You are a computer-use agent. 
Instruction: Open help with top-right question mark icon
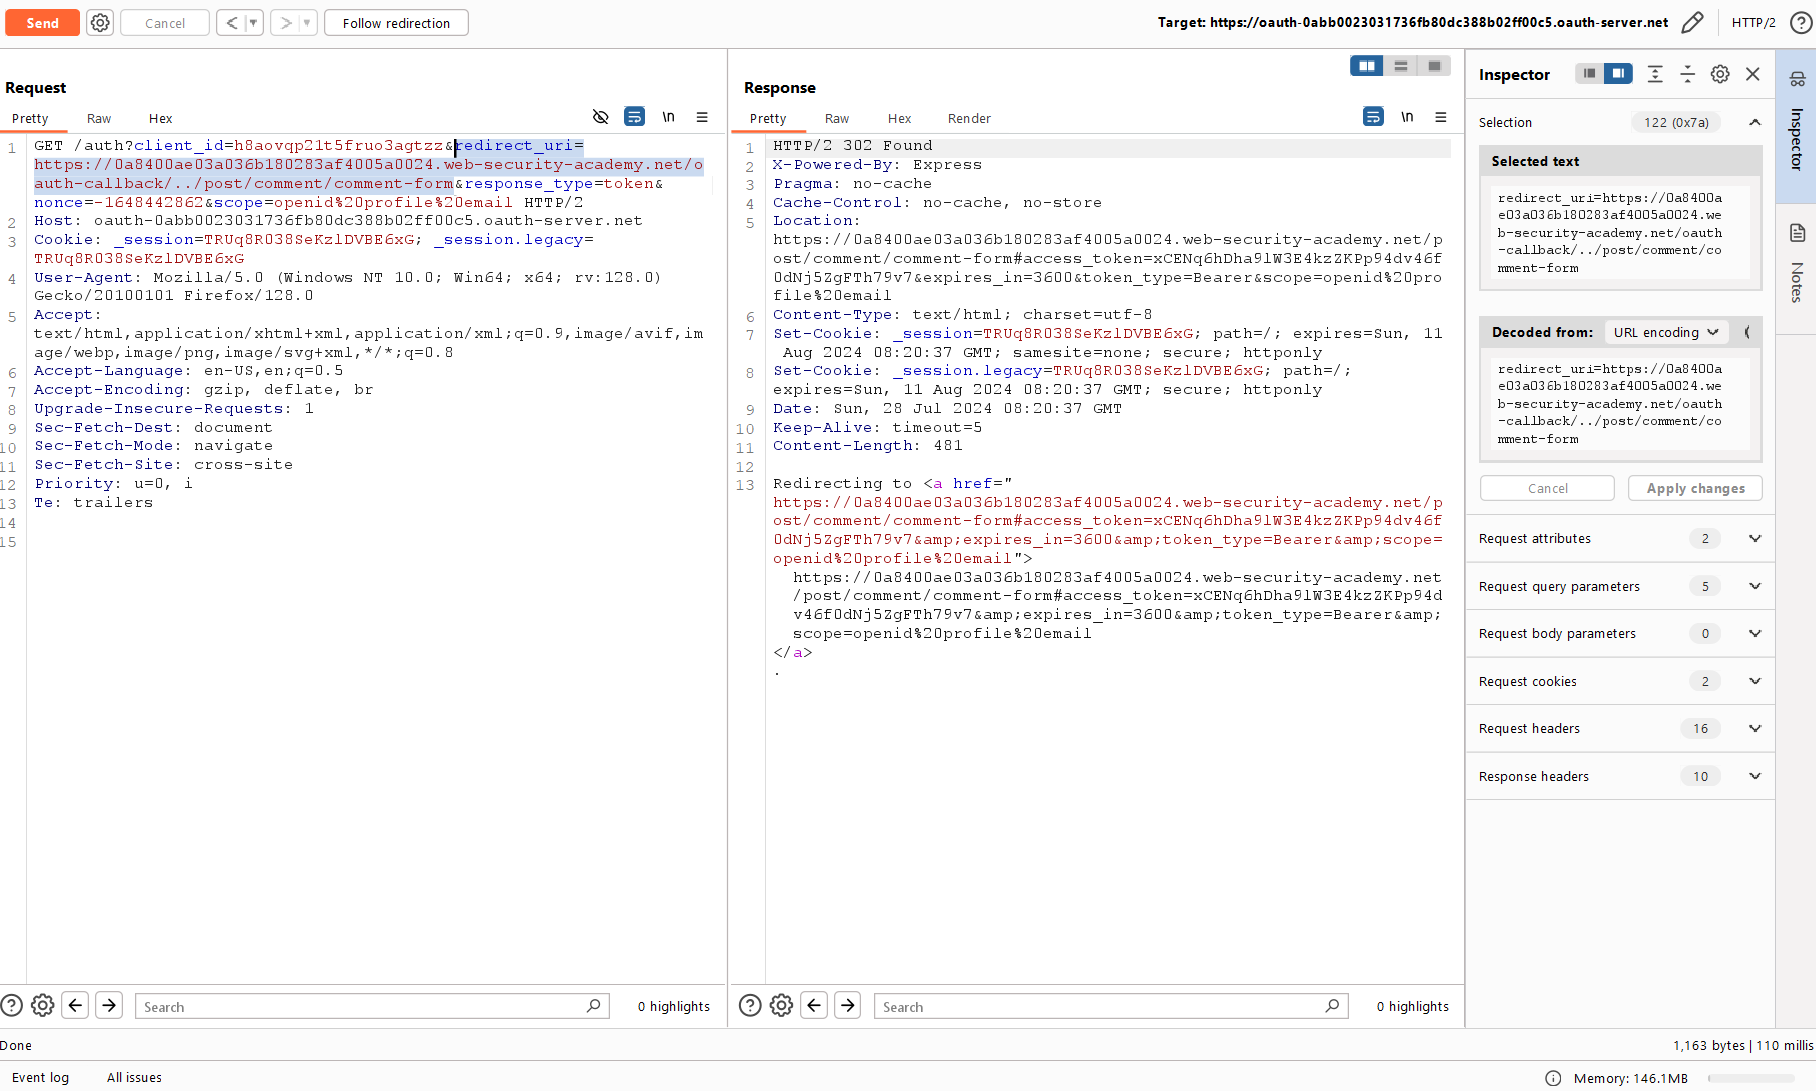tap(1801, 23)
